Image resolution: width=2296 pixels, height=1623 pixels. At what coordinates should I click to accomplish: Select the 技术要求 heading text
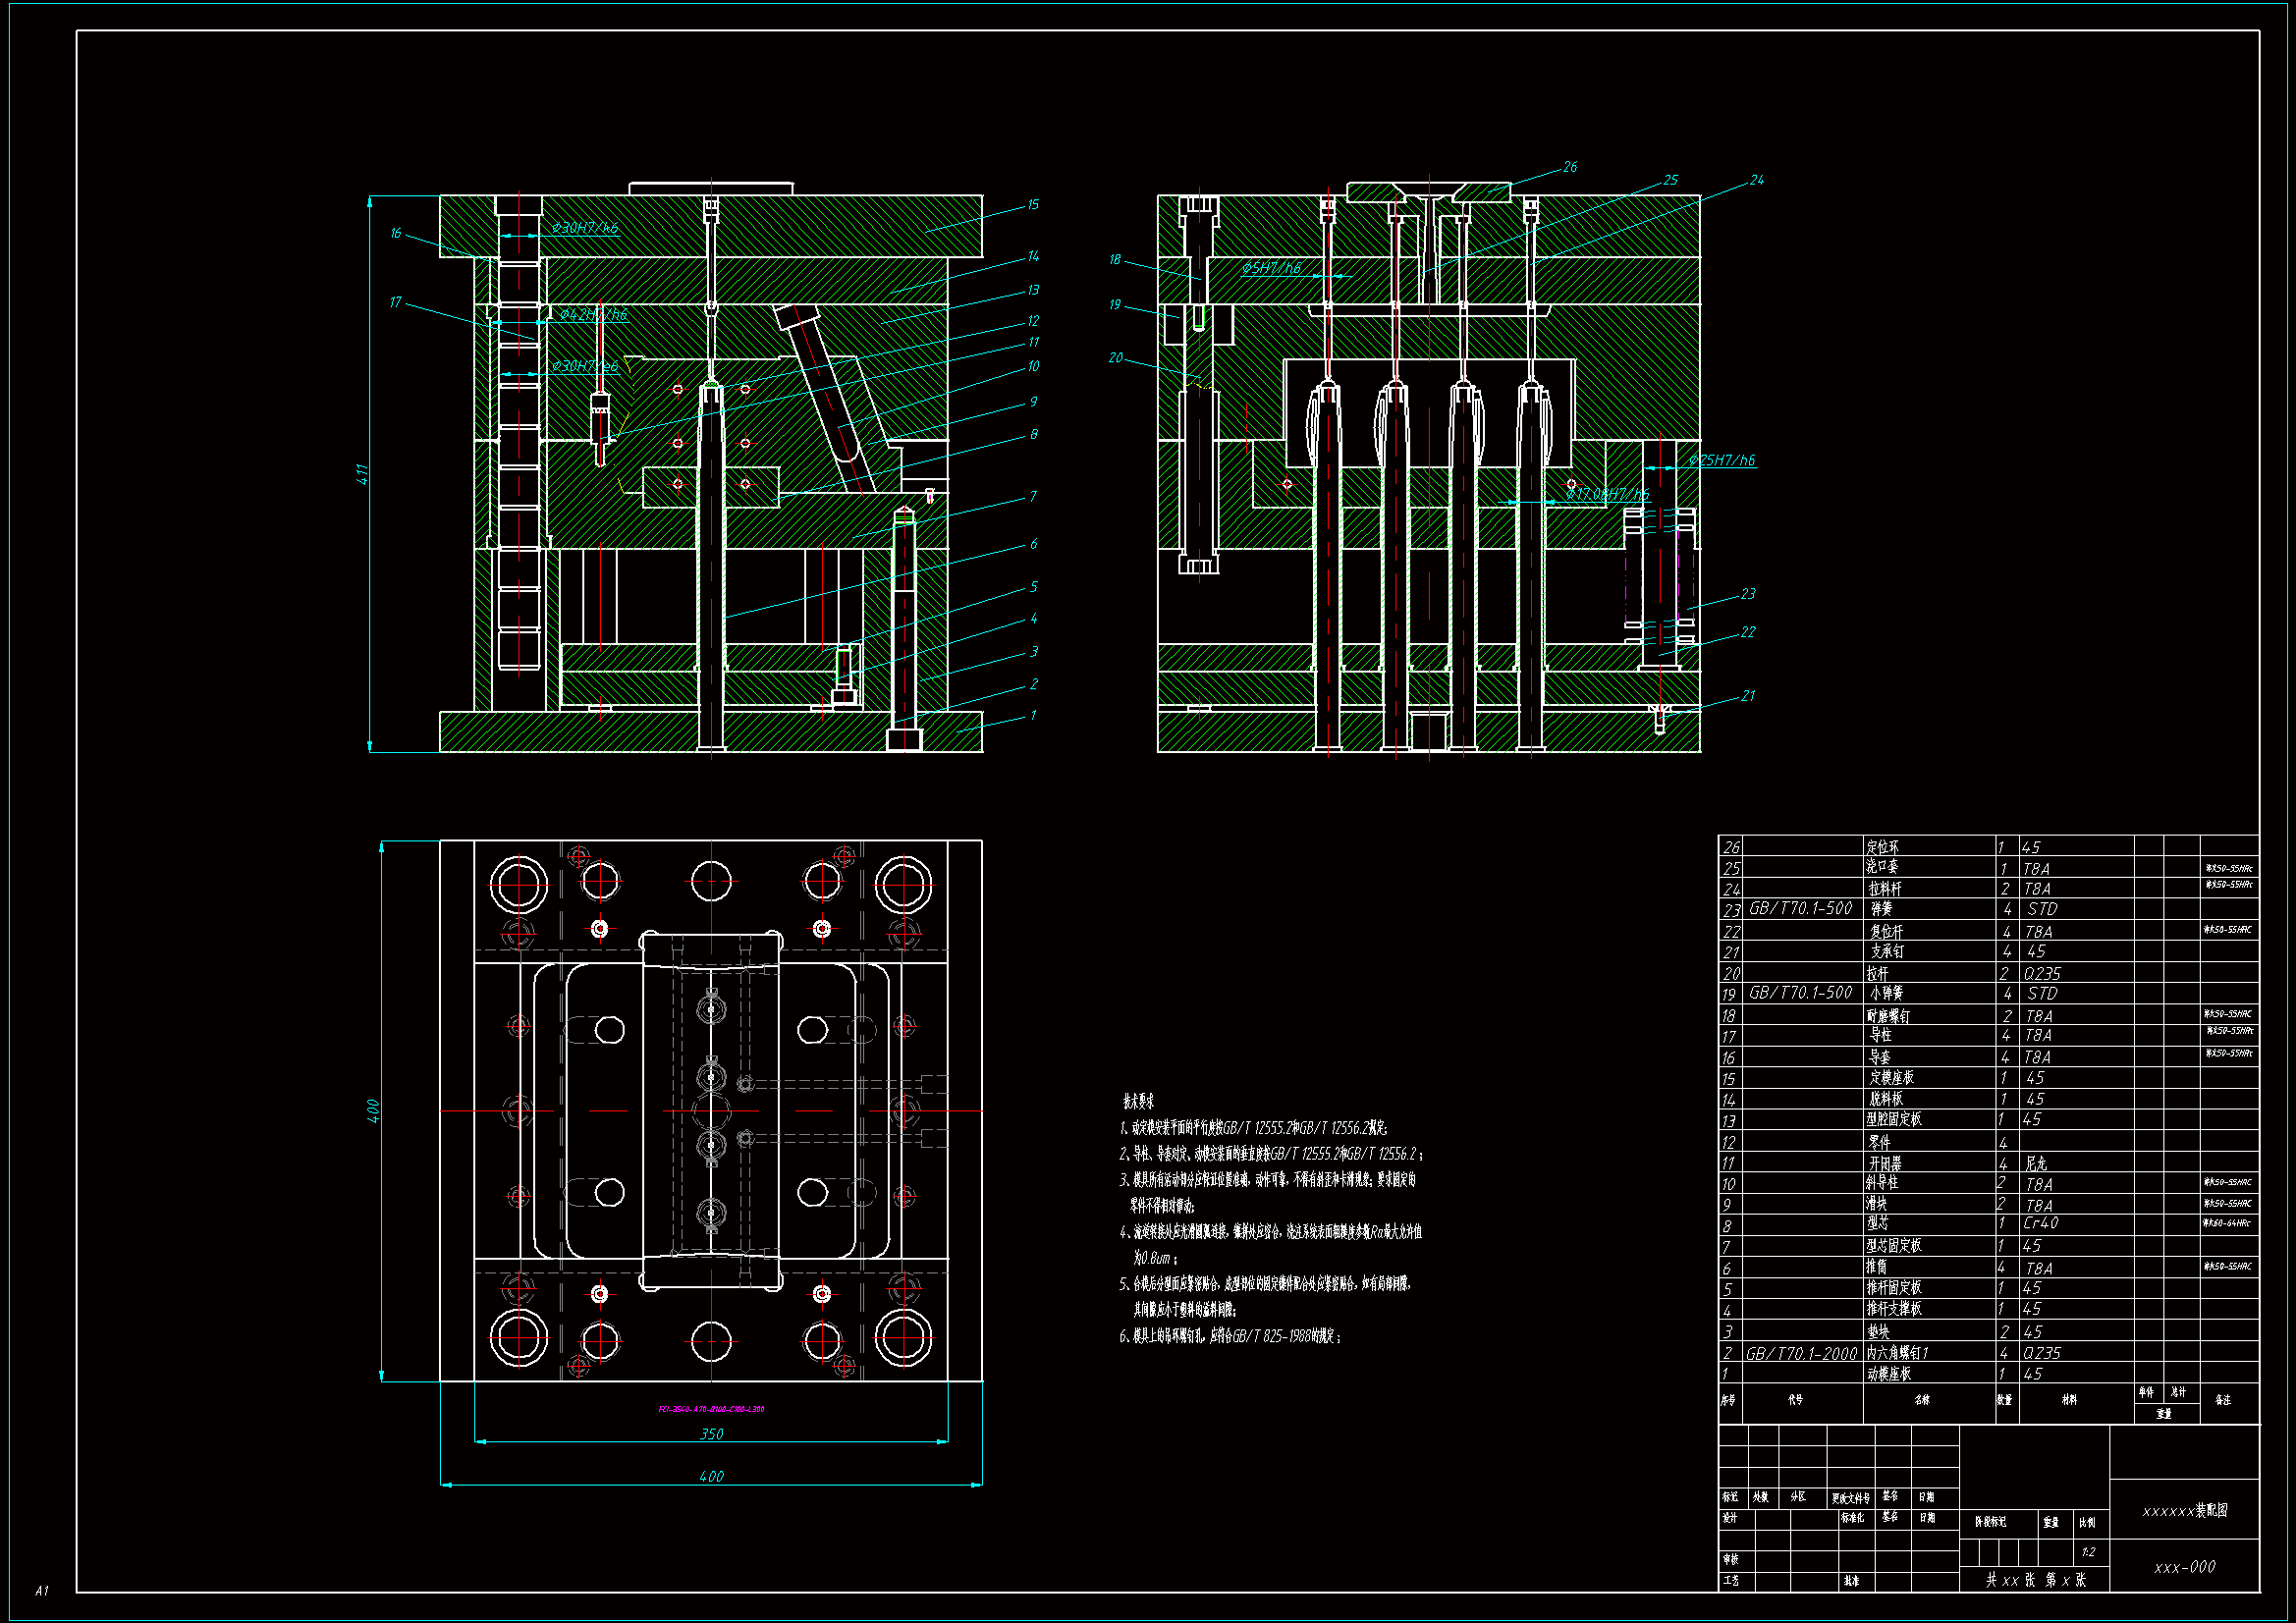click(1138, 1102)
